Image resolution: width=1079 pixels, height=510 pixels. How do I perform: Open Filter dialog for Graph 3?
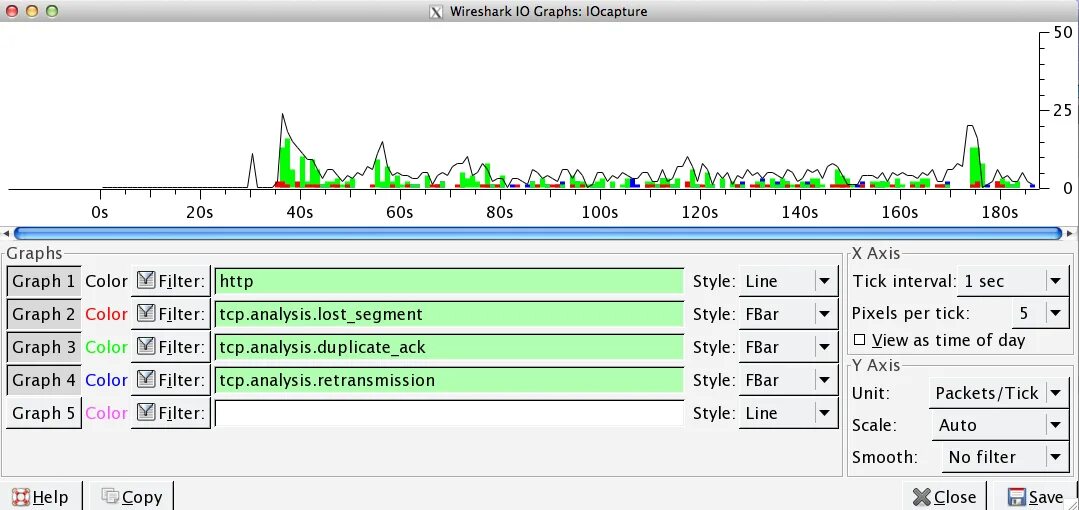(171, 348)
